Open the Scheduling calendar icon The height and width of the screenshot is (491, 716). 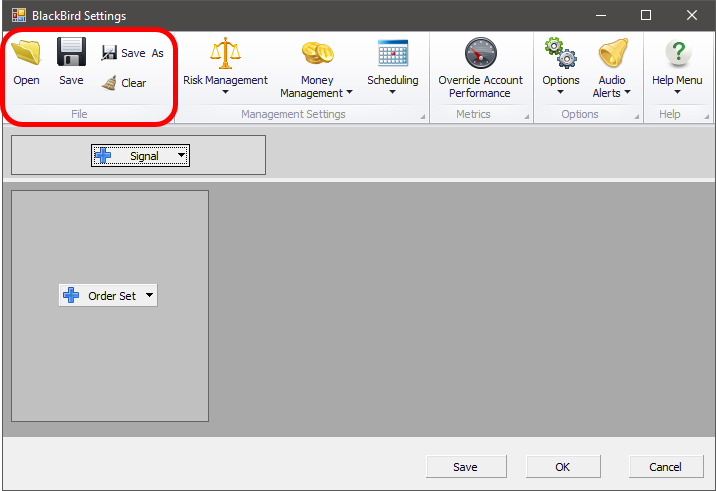point(393,53)
